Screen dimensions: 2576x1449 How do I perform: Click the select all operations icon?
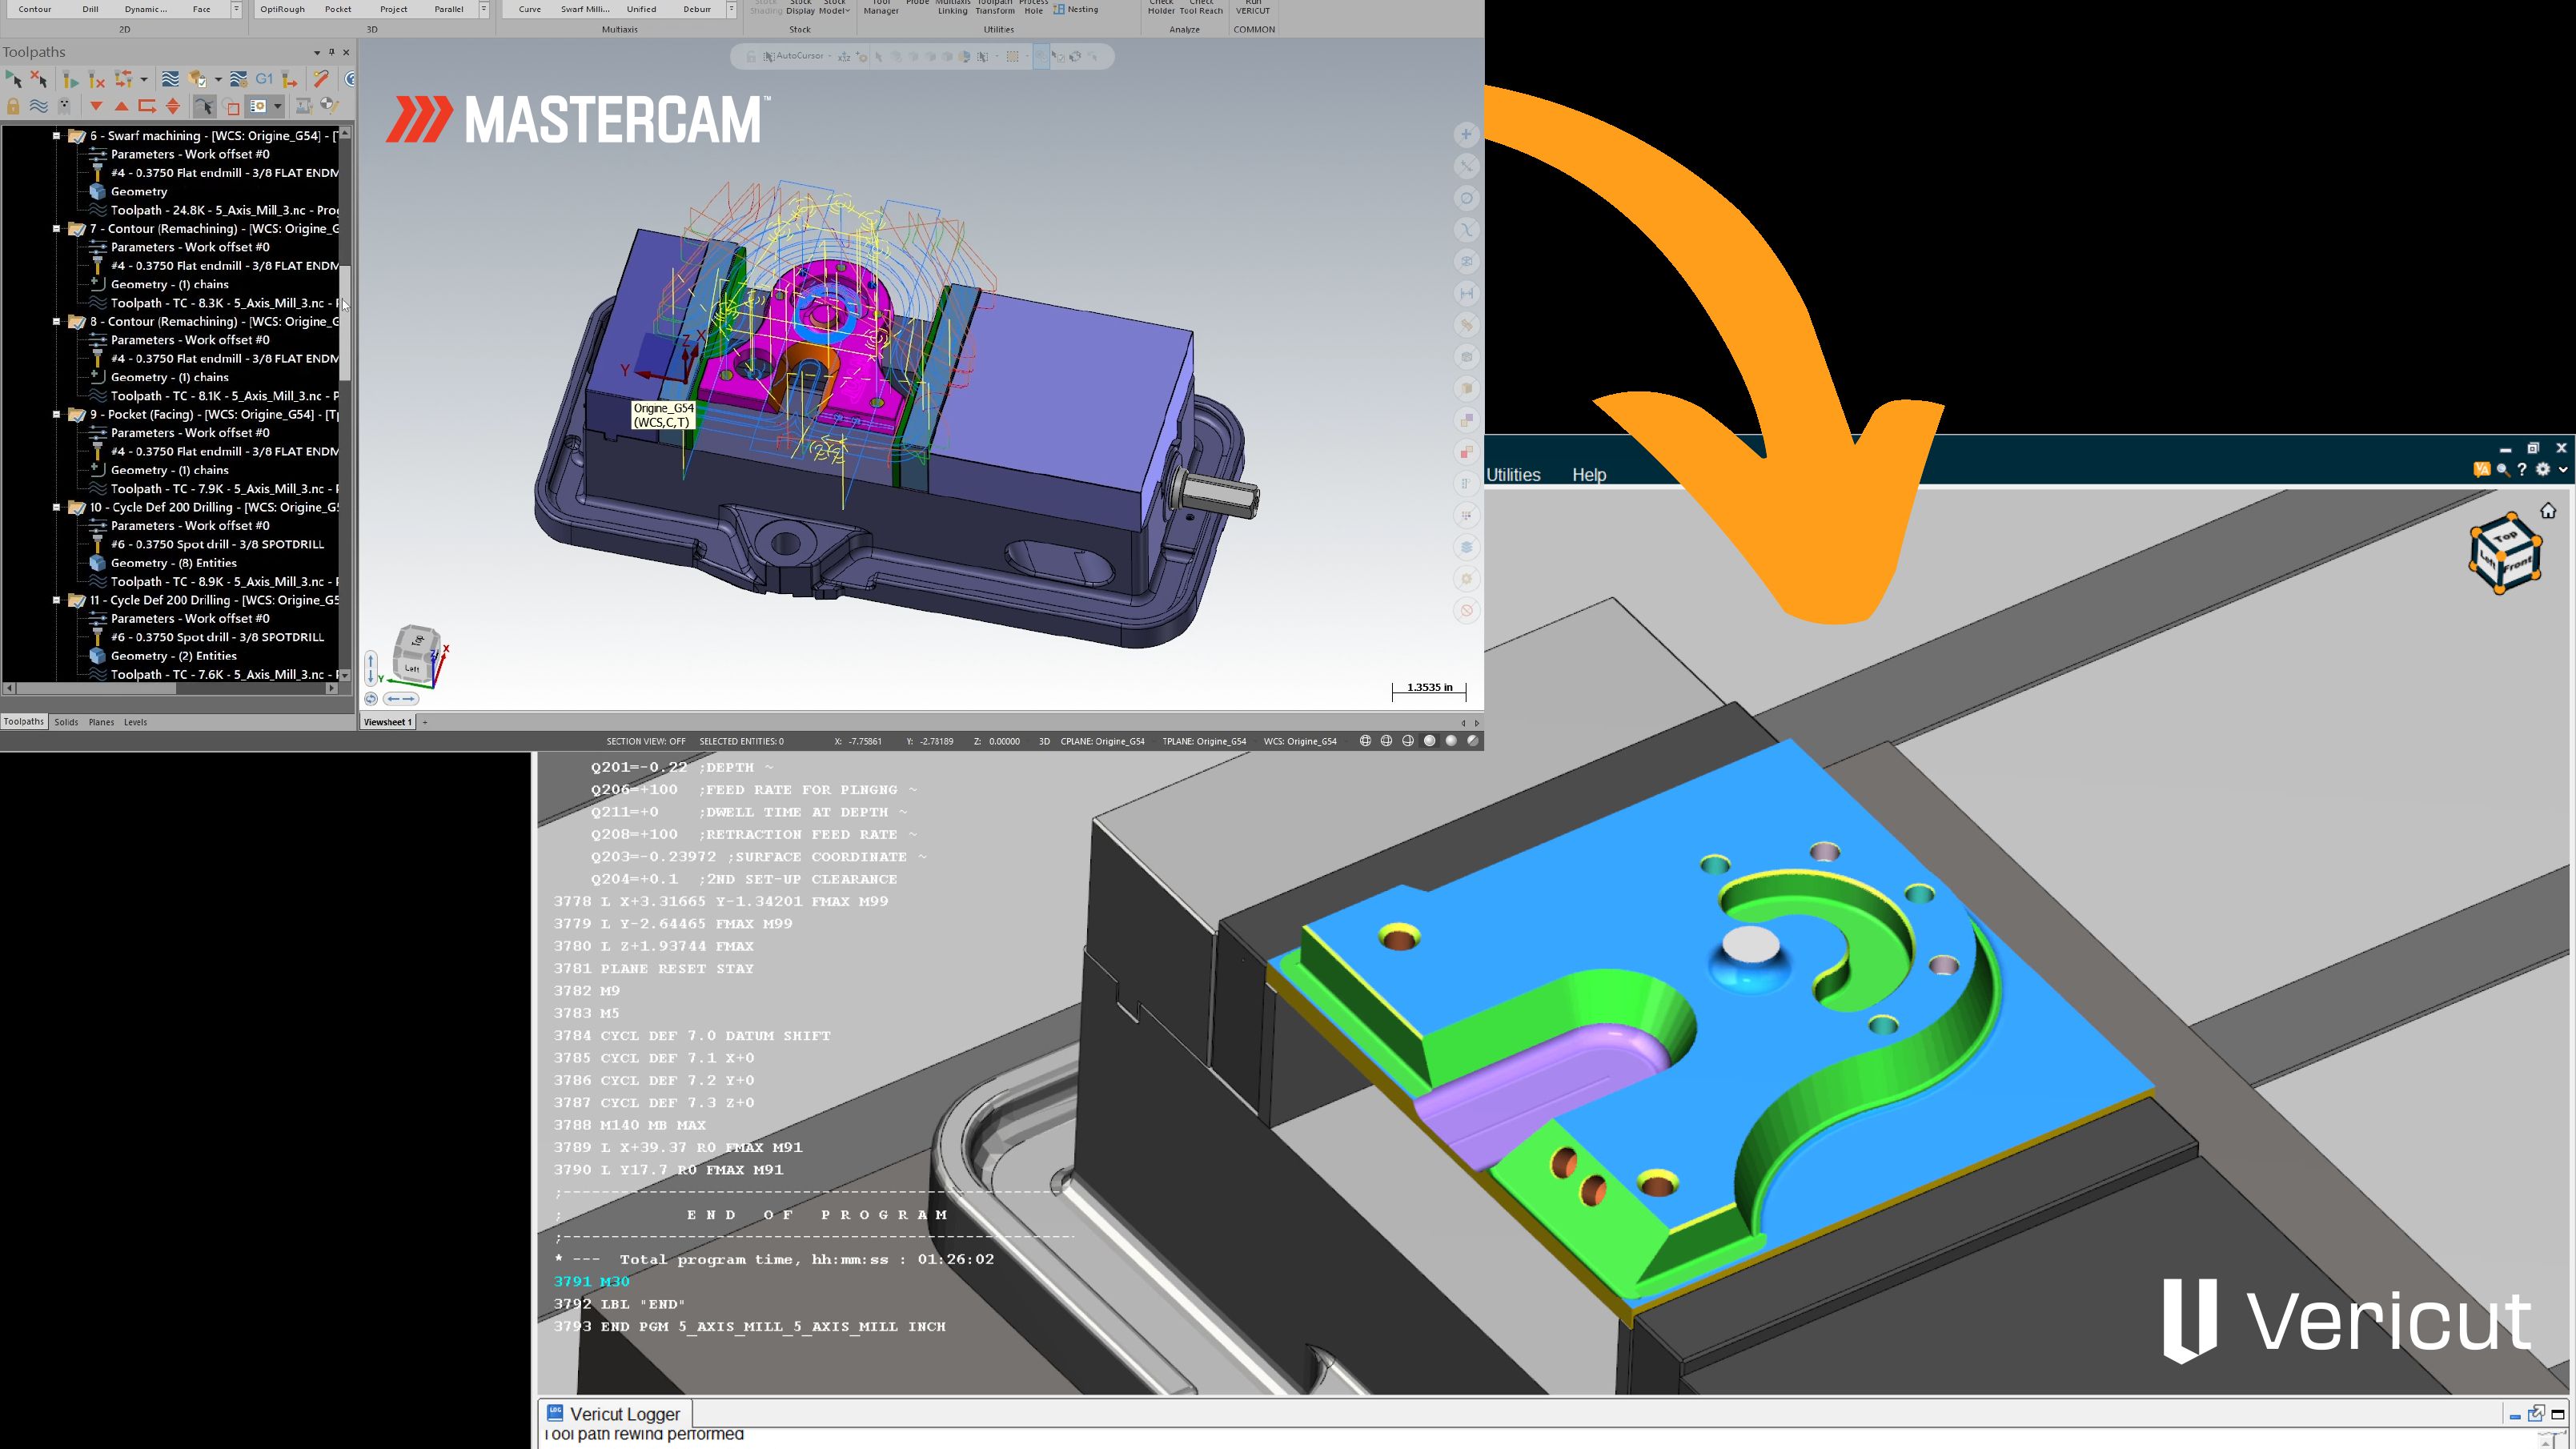point(13,79)
